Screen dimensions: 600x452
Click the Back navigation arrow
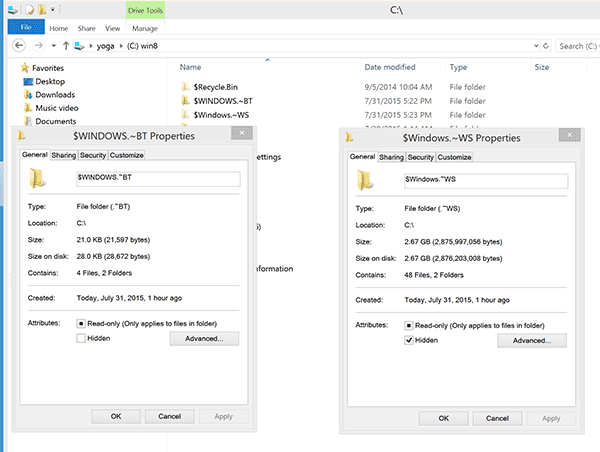coord(19,46)
